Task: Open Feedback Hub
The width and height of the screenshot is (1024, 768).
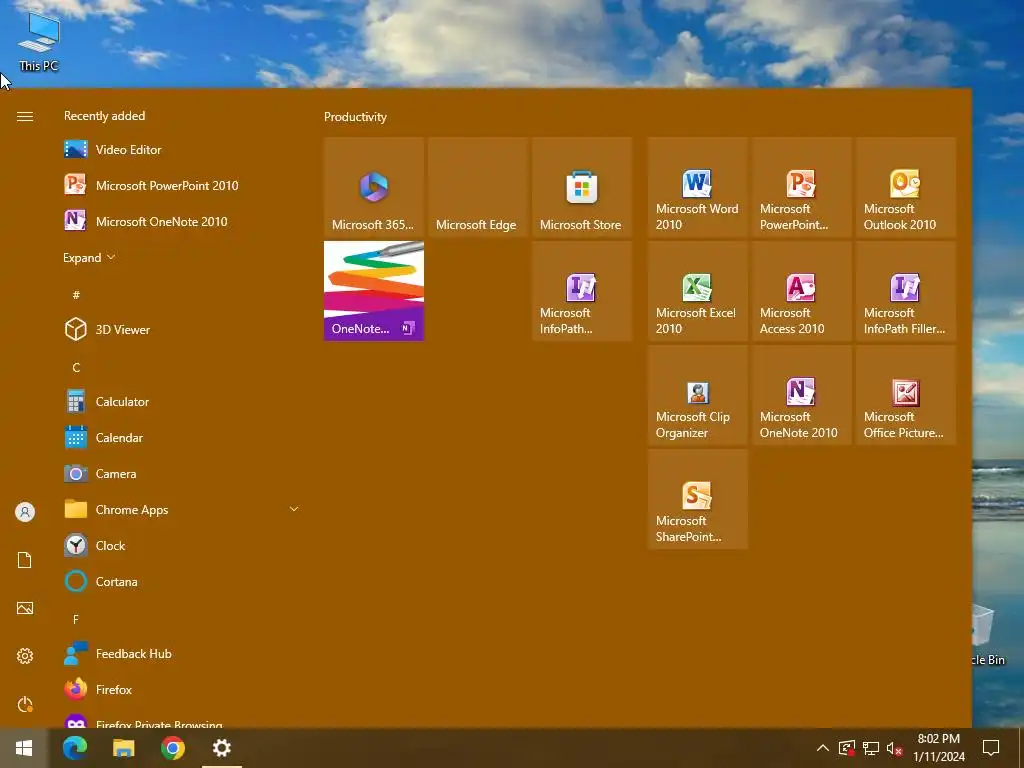Action: pos(180,654)
